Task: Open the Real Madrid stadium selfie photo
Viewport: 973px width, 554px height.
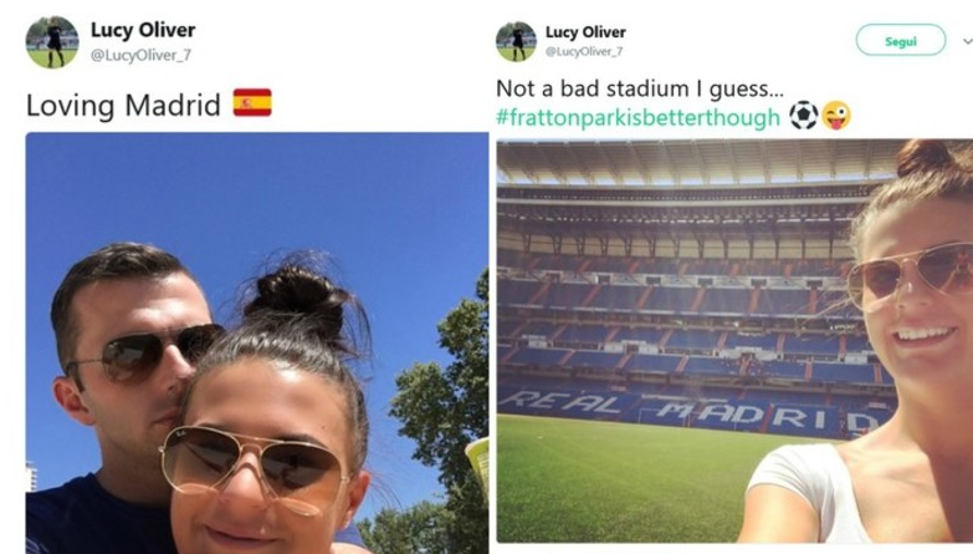Action: 735,341
